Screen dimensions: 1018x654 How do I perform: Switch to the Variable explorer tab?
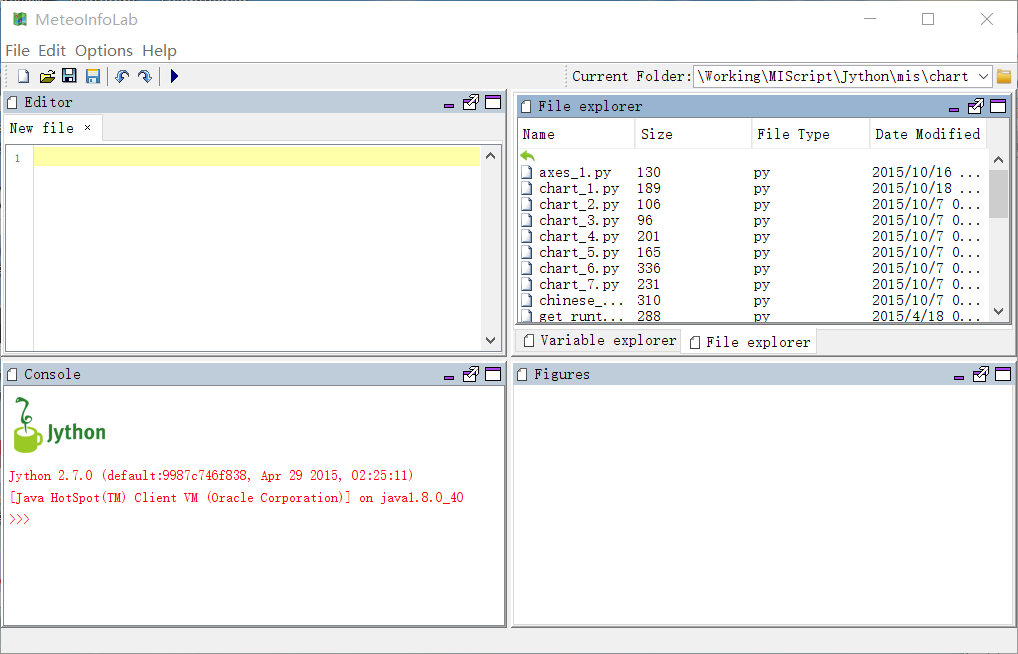(x=599, y=340)
